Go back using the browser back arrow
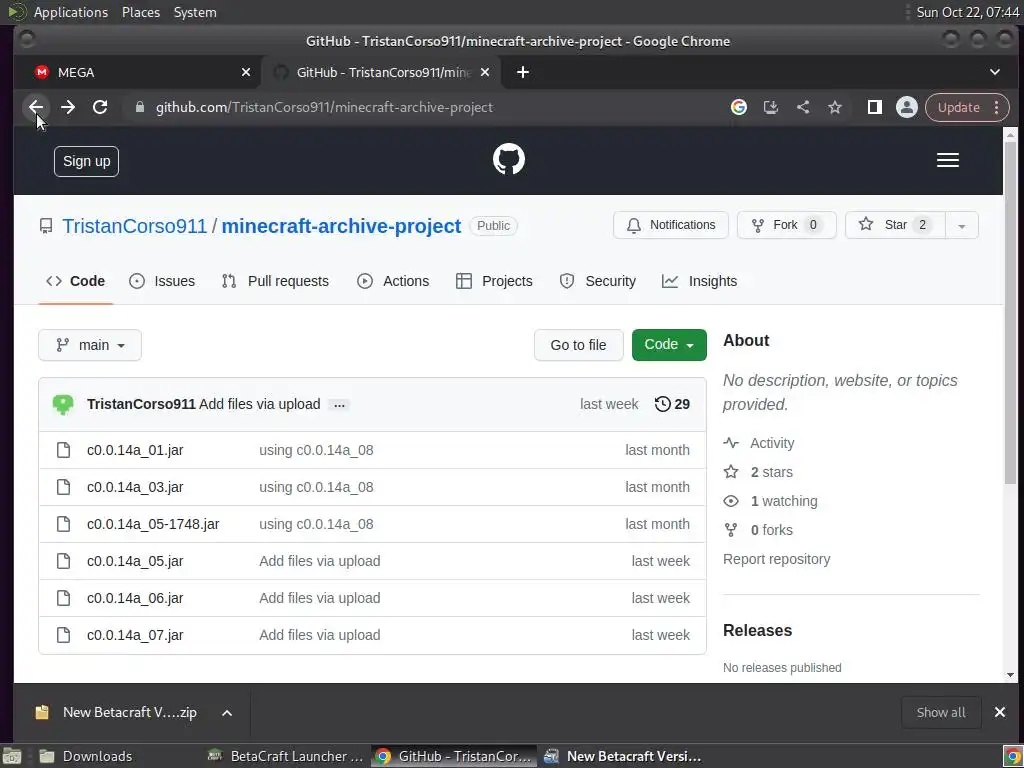The height and width of the screenshot is (768, 1024). coord(36,107)
